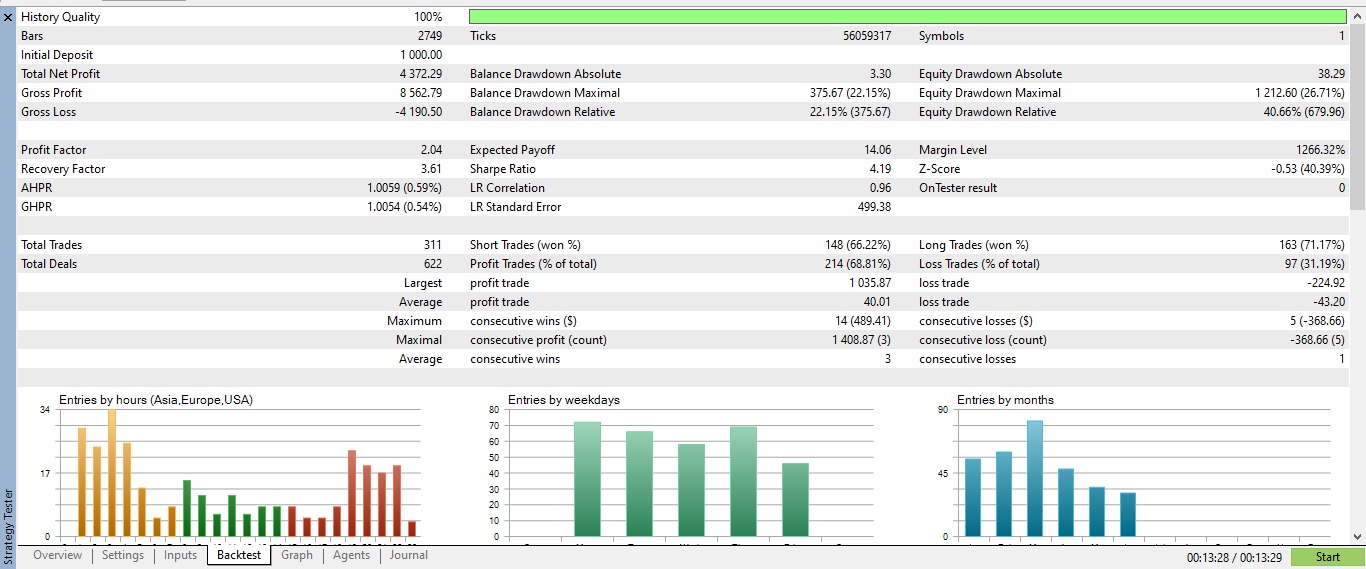Click the Bars value 2749
Viewport: 1366px width, 569px height.
coord(430,36)
